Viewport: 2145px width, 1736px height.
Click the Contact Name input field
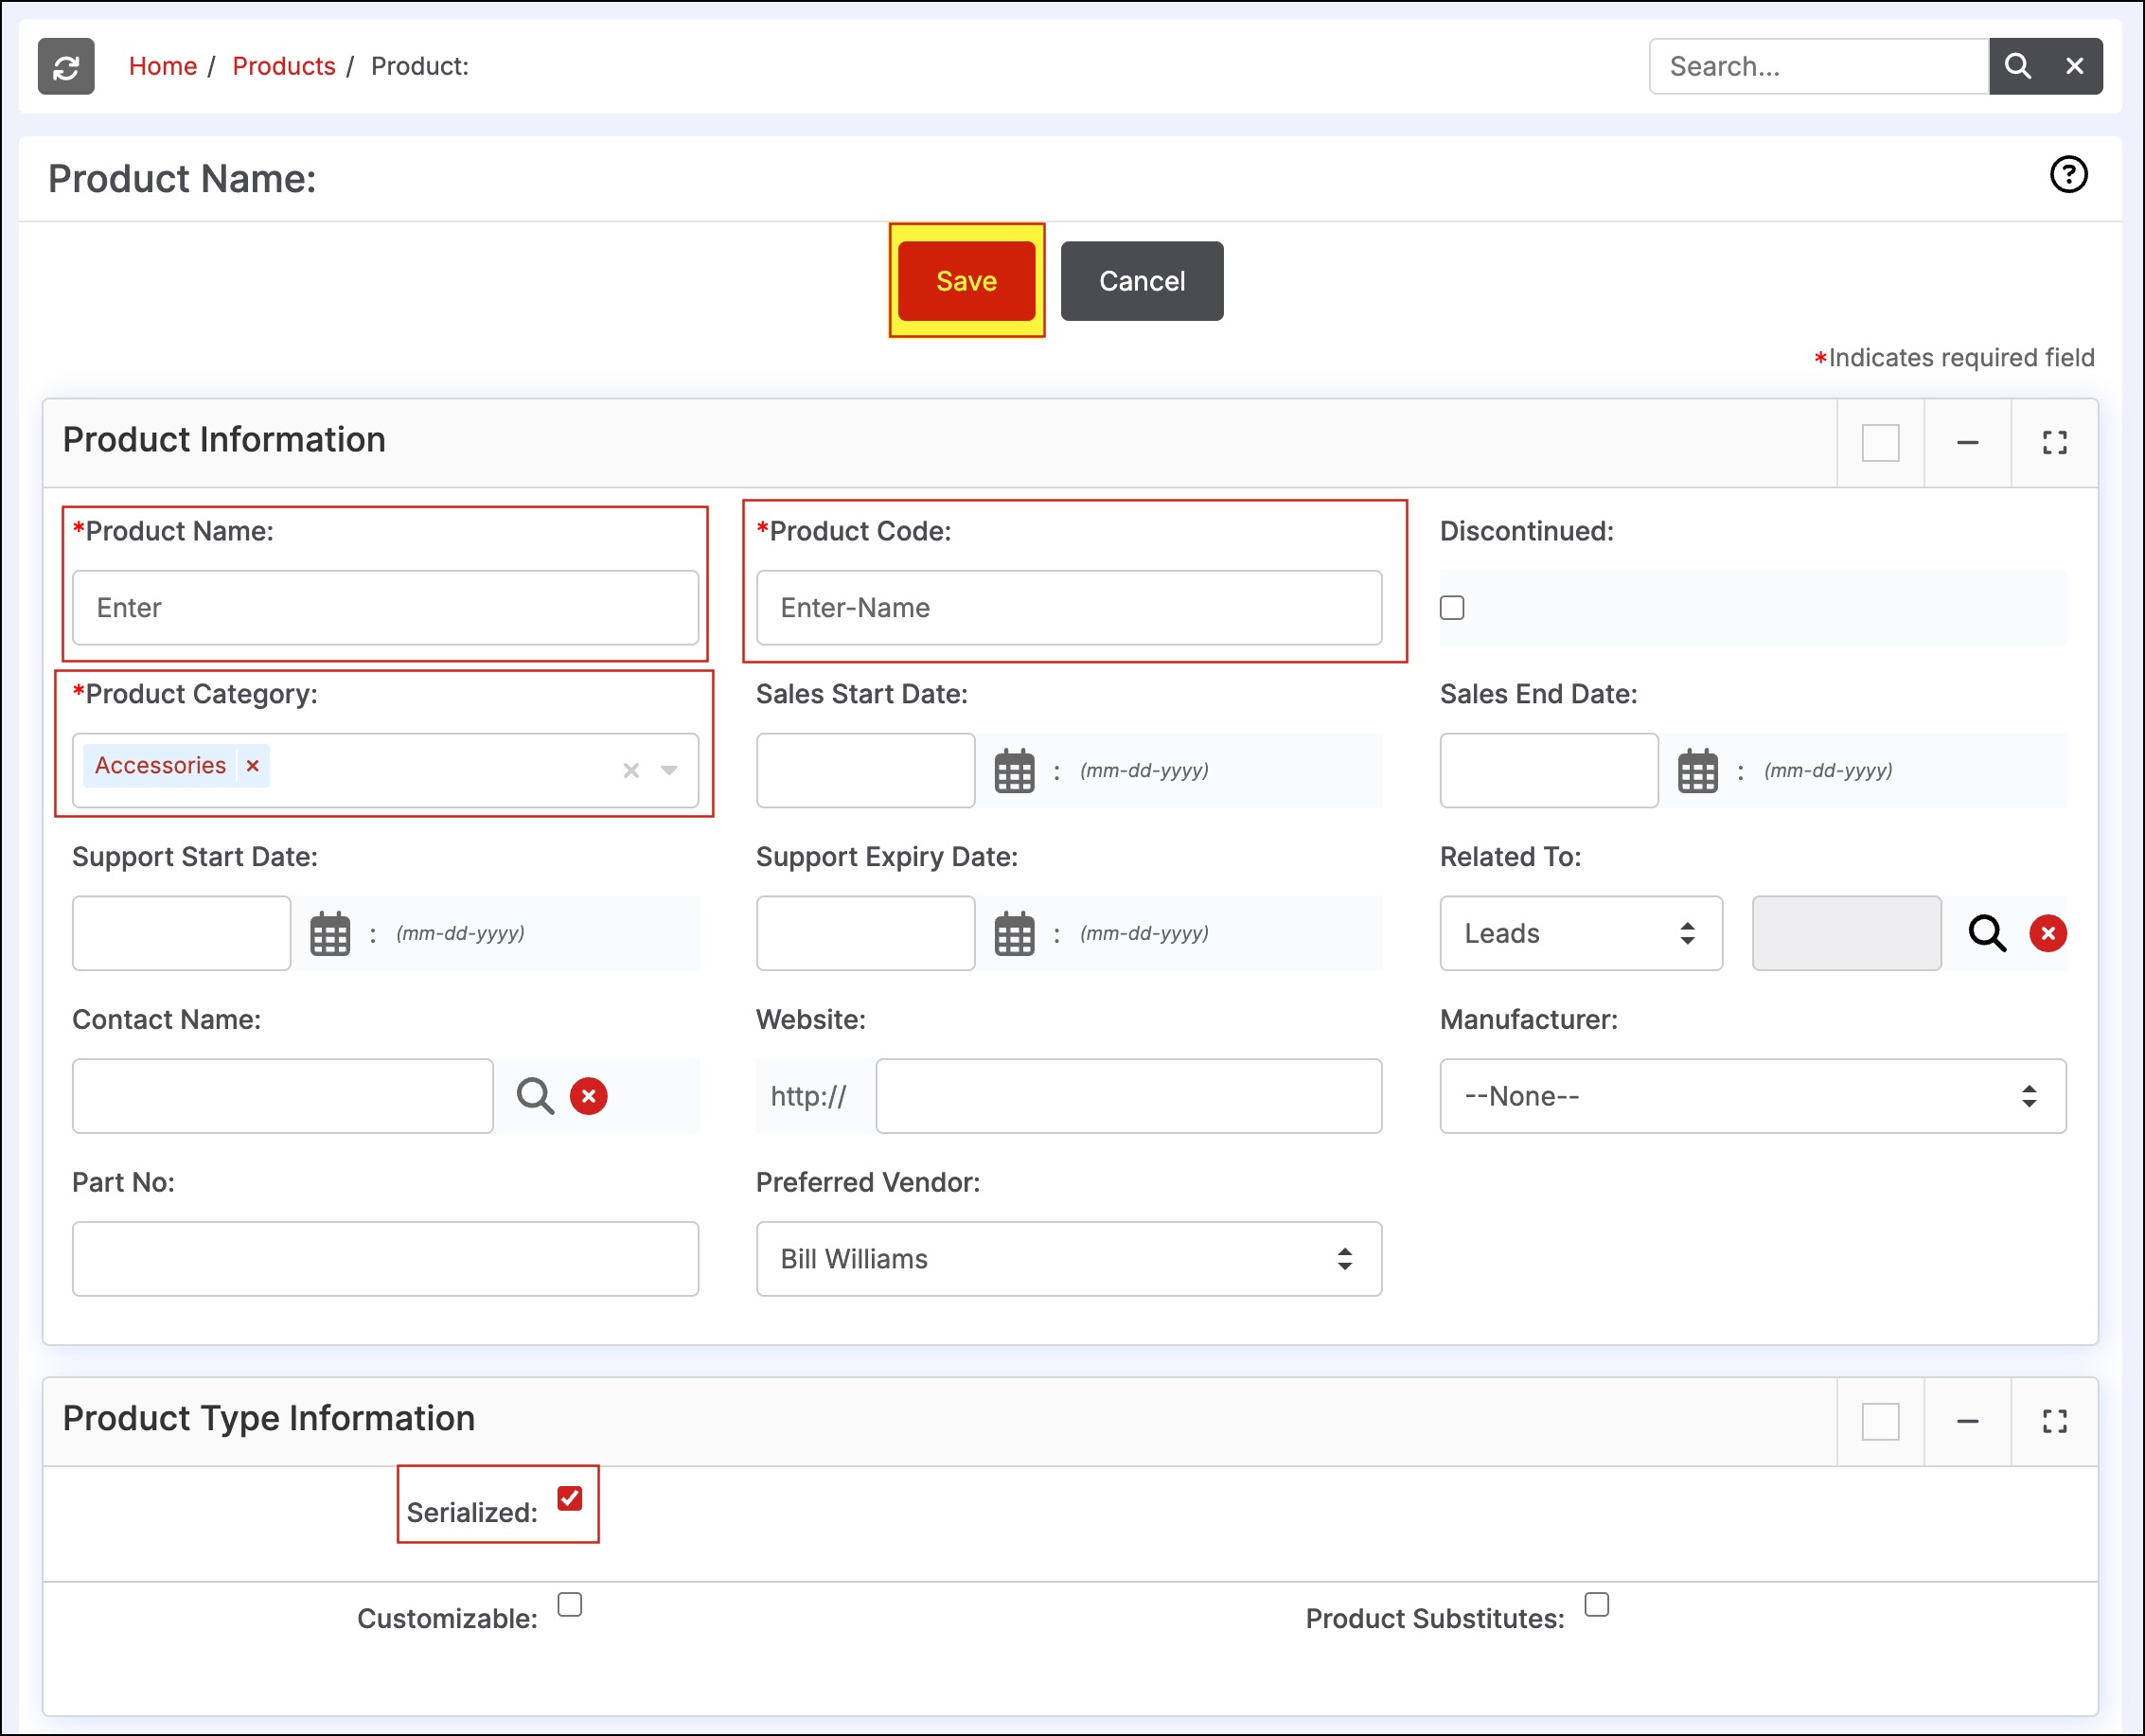pos(282,1097)
